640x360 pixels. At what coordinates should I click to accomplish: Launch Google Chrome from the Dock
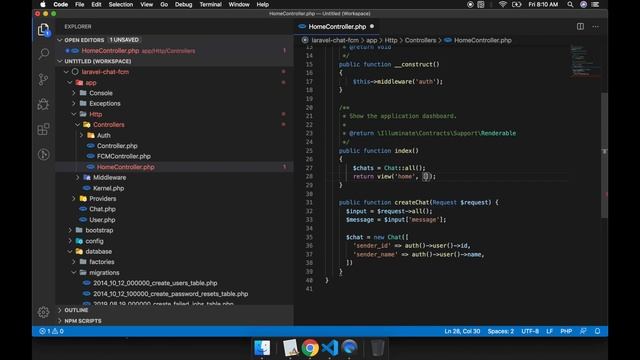click(310, 348)
